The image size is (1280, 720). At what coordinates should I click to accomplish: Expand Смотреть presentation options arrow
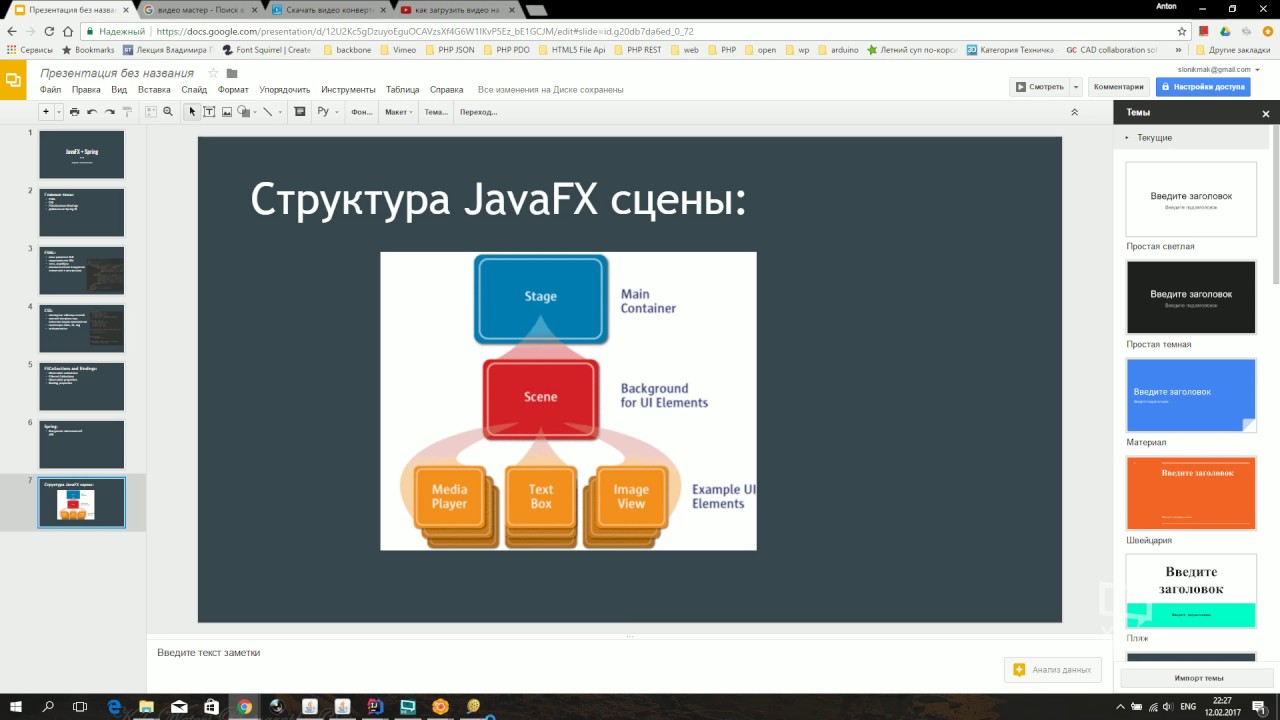(1076, 87)
